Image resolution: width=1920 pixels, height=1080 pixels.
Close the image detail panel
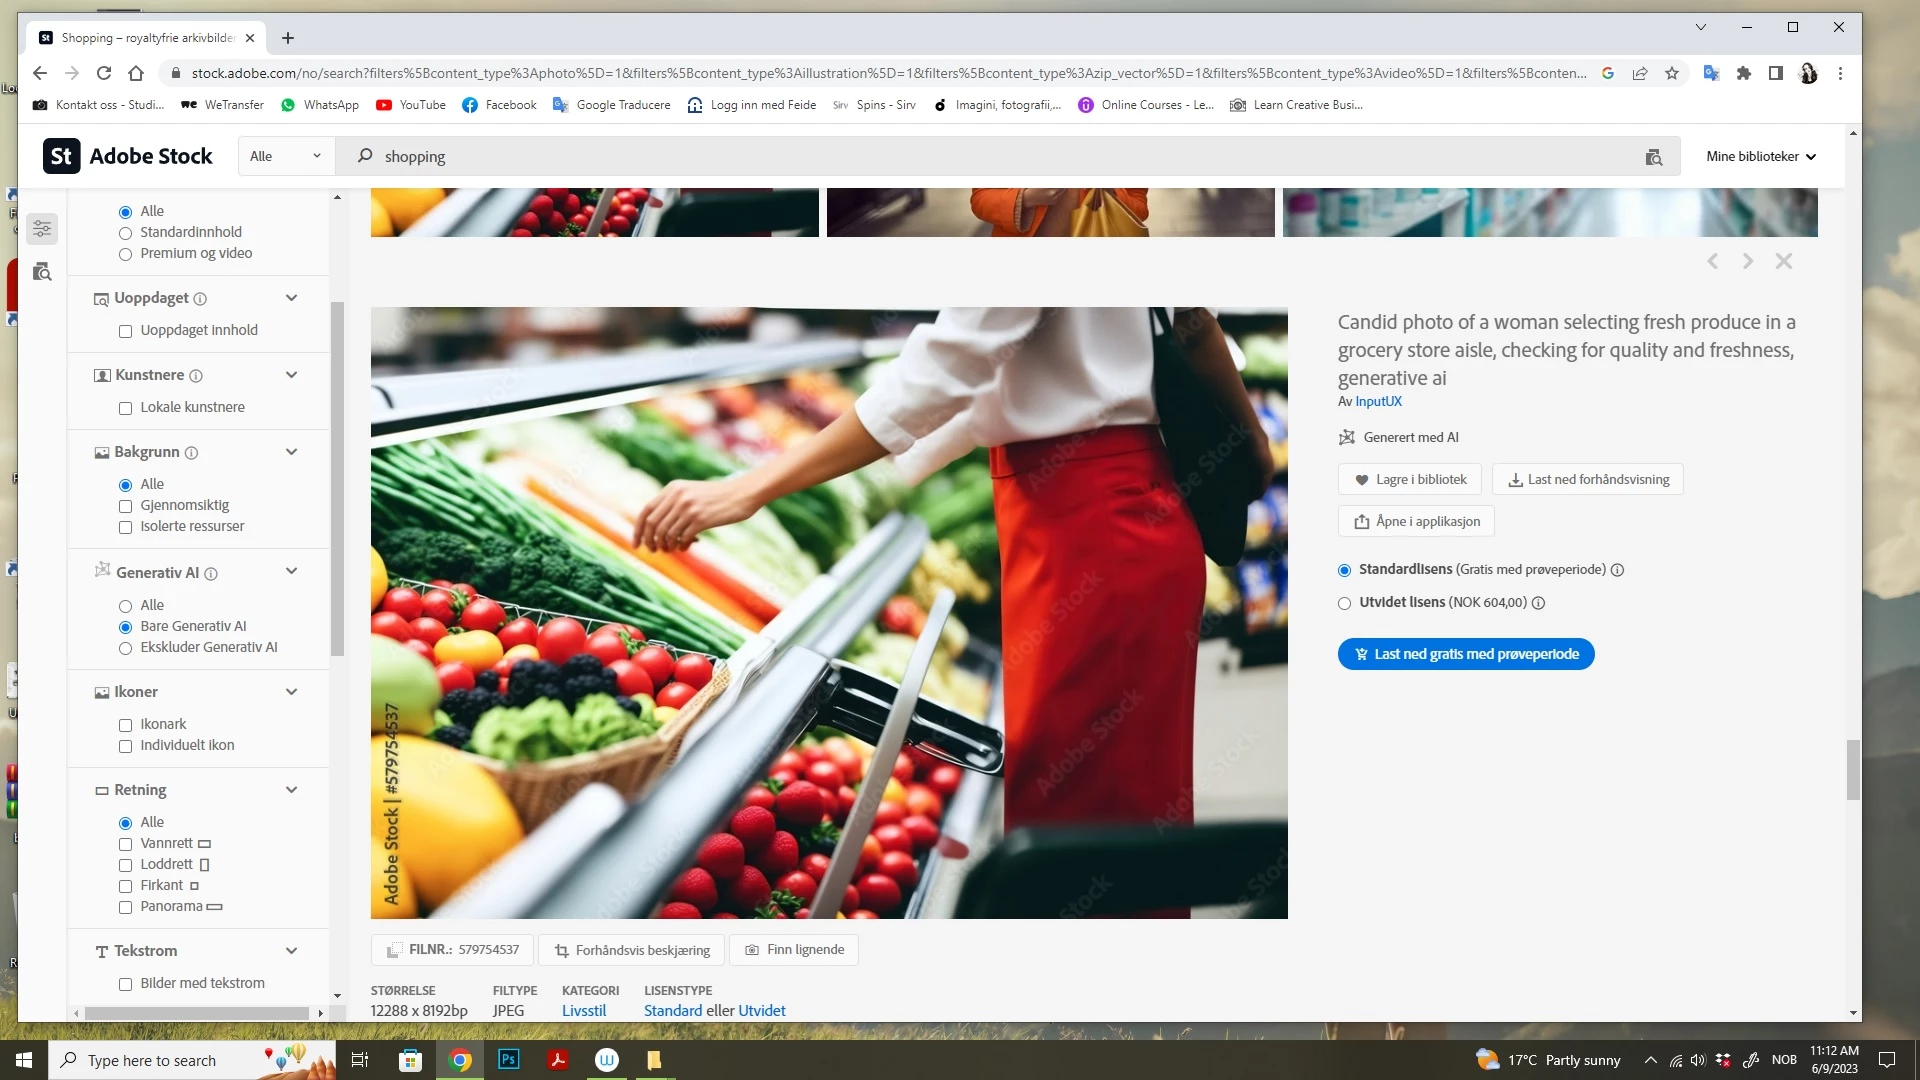coord(1783,261)
